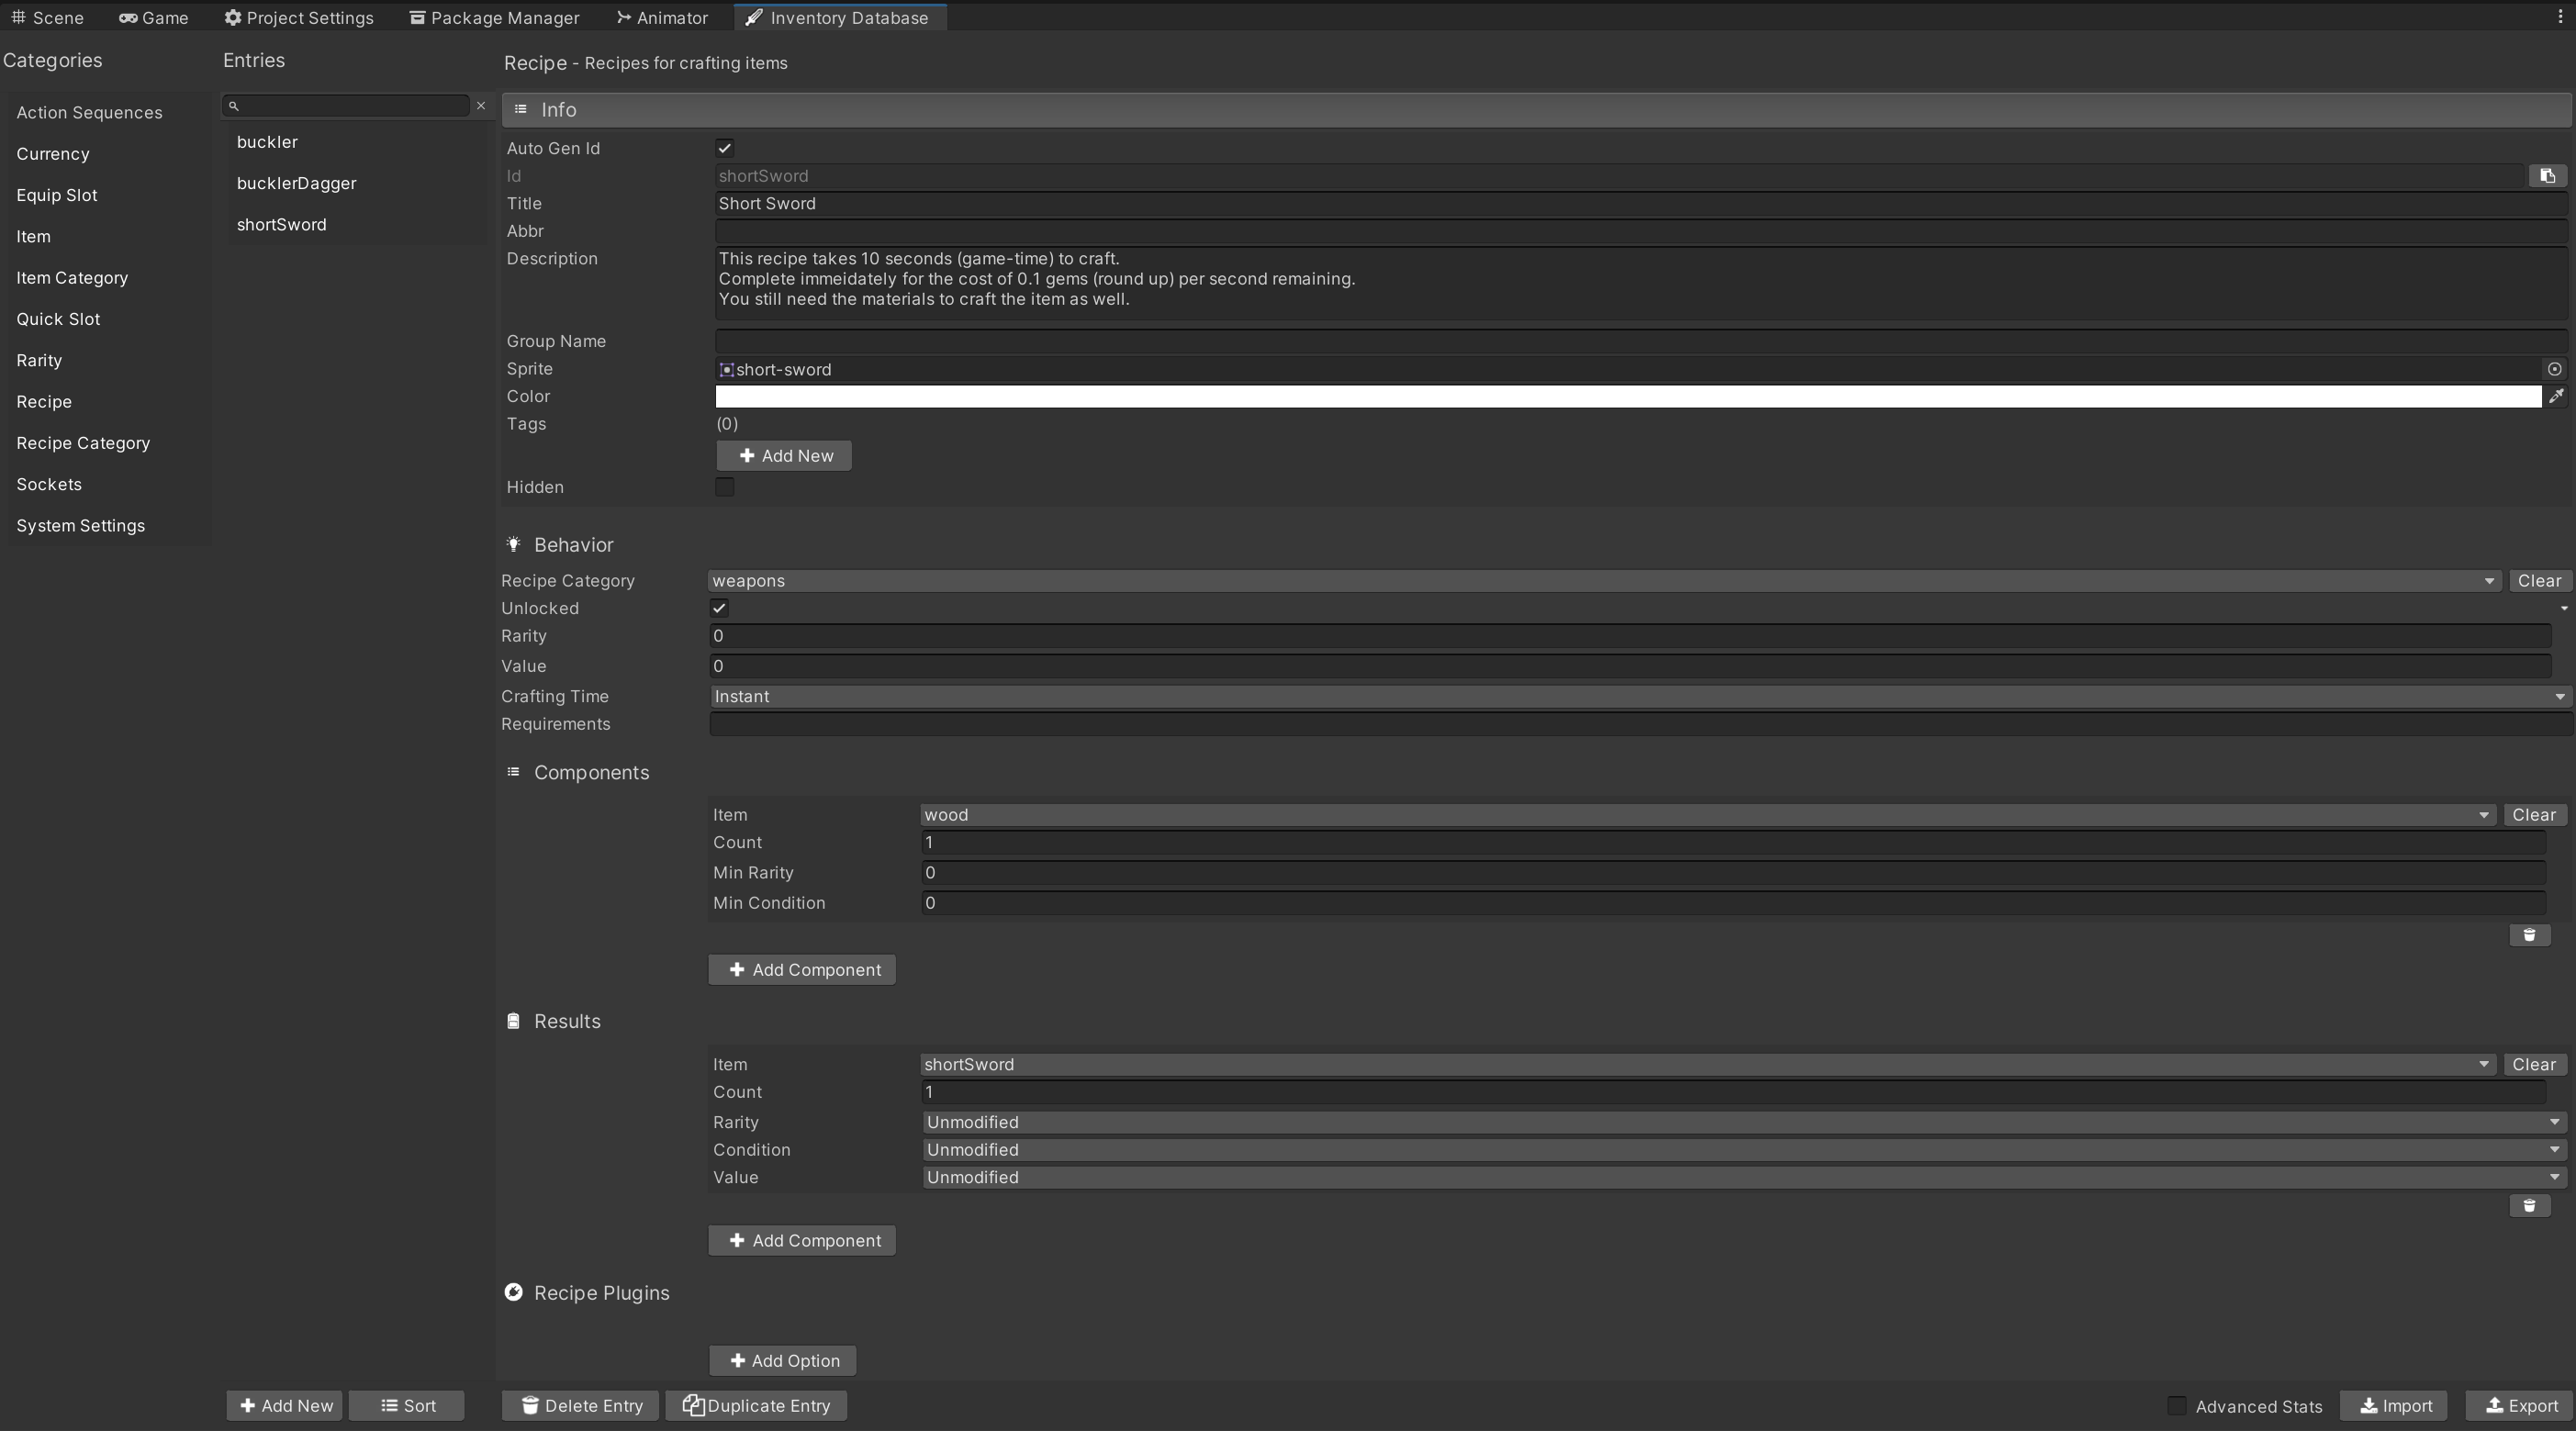Viewport: 2576px width, 1431px height.
Task: Click the small arrow beside Unlocked row
Action: (2563, 609)
